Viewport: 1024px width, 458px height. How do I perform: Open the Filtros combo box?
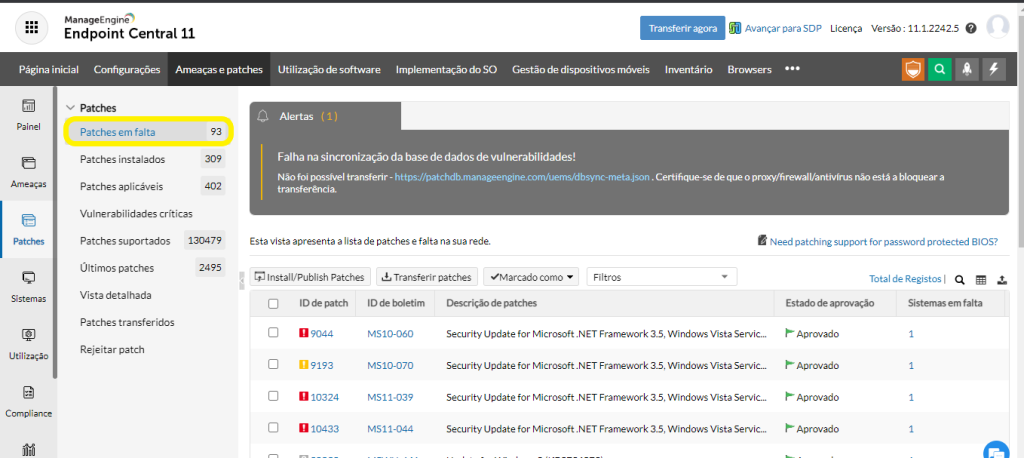pyautogui.click(x=661, y=277)
